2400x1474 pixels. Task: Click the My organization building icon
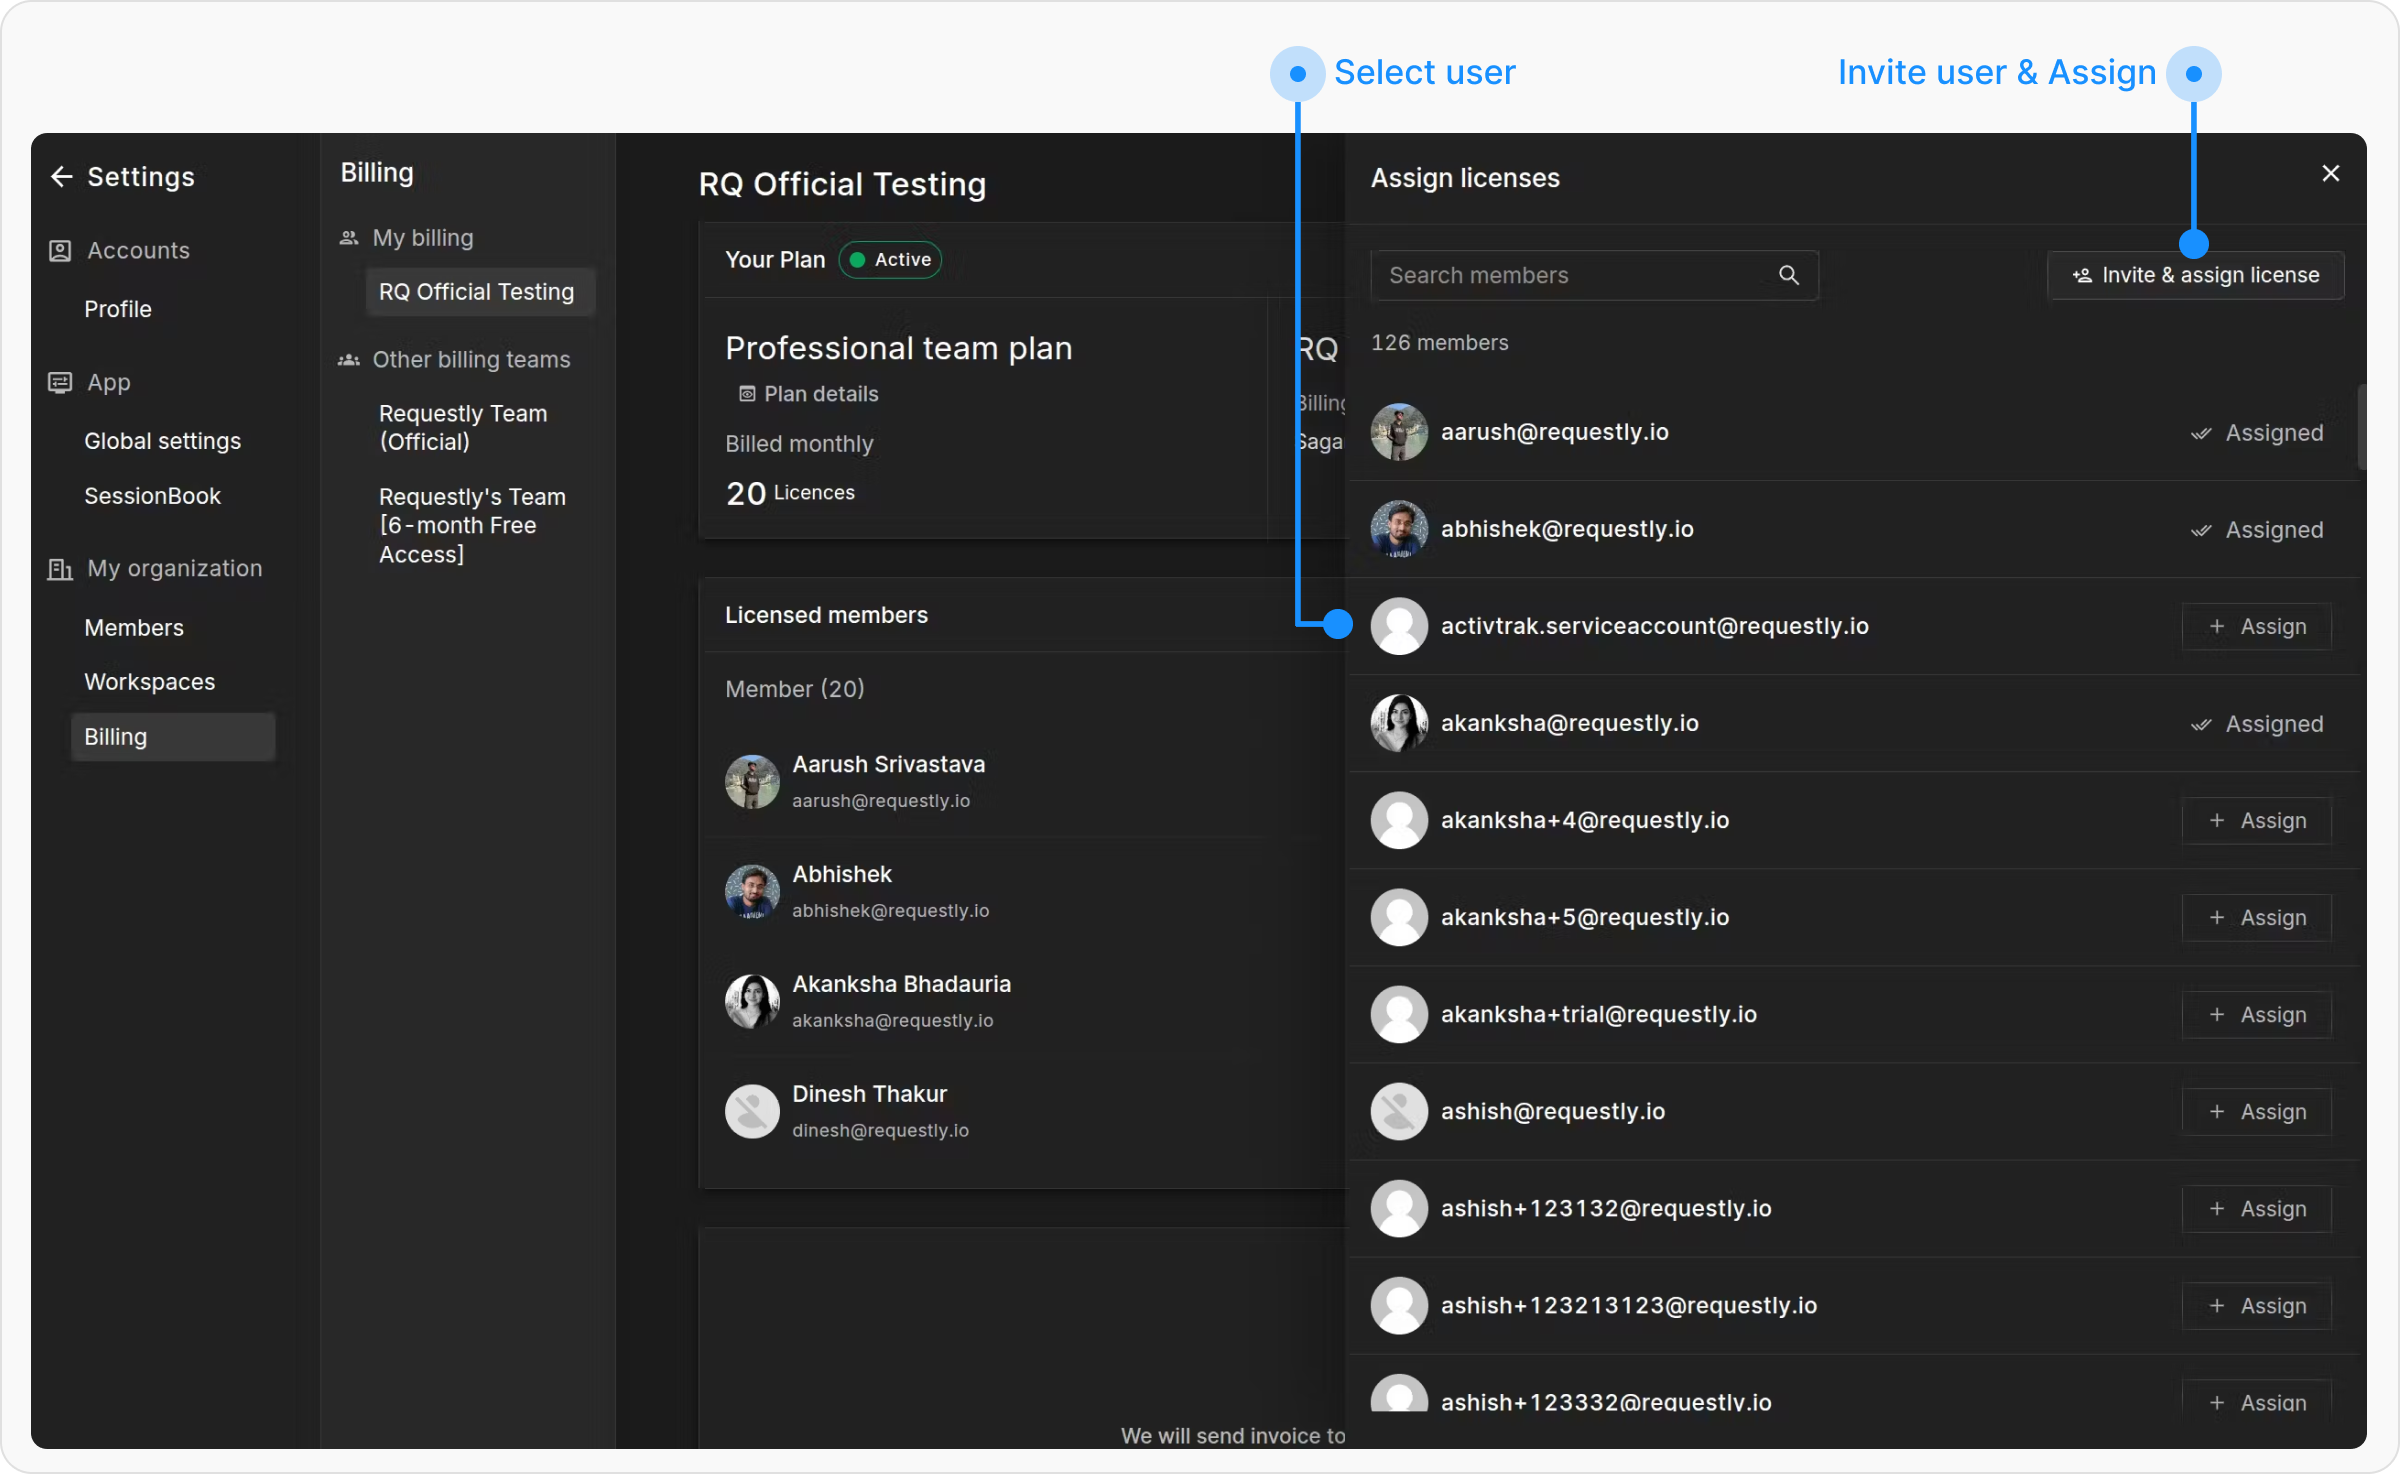tap(60, 569)
